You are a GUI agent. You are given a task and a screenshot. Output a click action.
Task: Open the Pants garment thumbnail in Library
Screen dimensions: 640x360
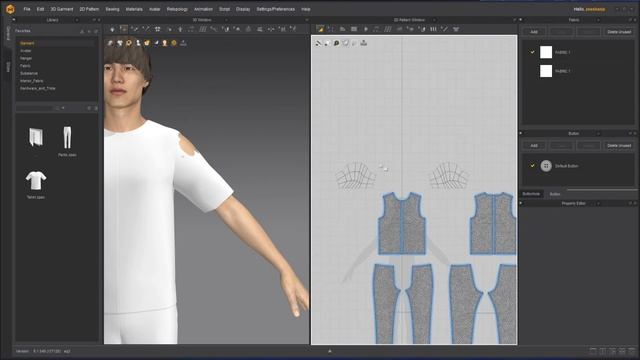(x=67, y=138)
